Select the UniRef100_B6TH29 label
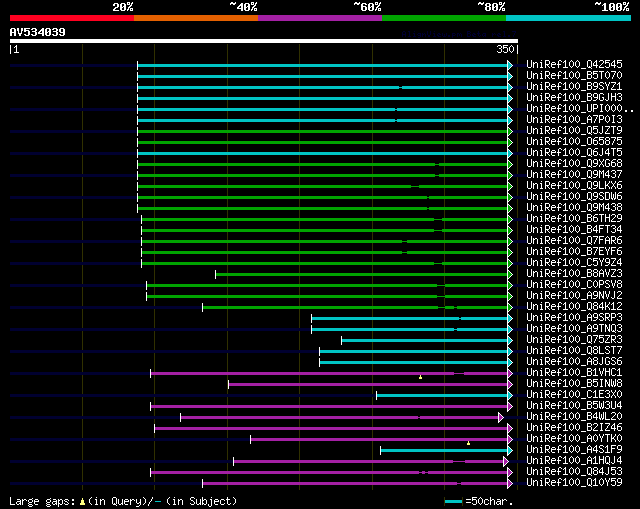This screenshot has height=509, width=640. [574, 219]
